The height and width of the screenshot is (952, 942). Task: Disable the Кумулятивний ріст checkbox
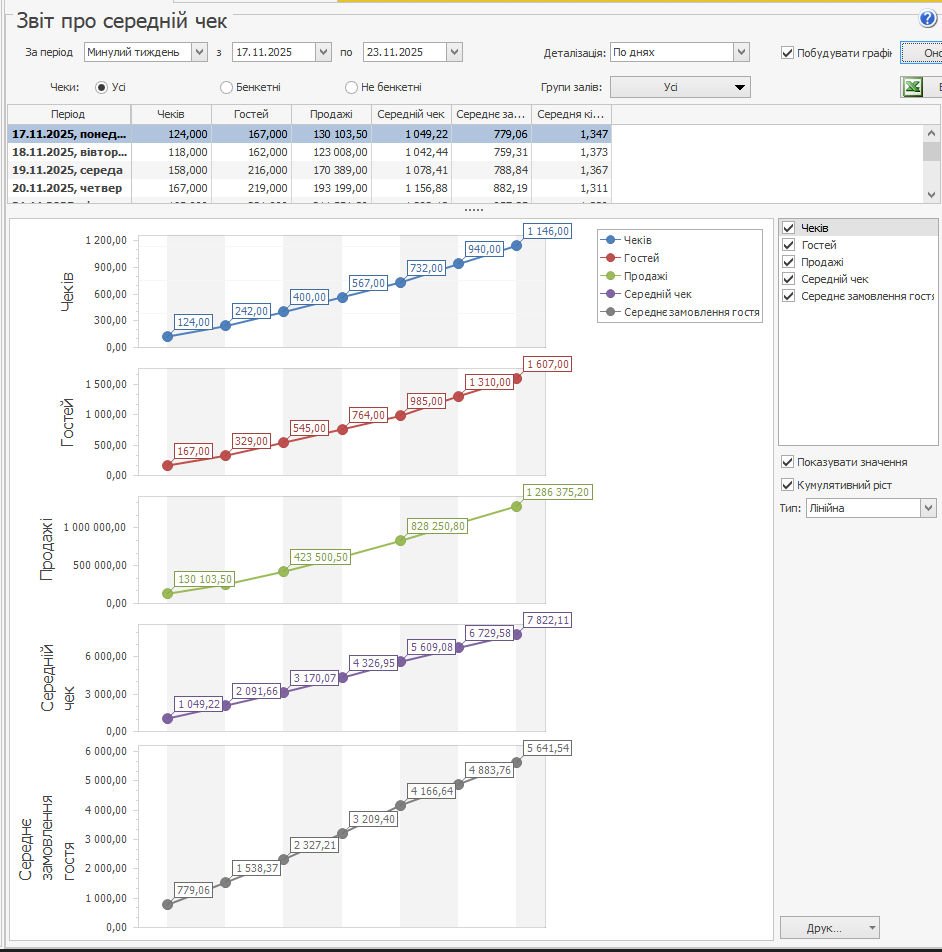tap(788, 485)
